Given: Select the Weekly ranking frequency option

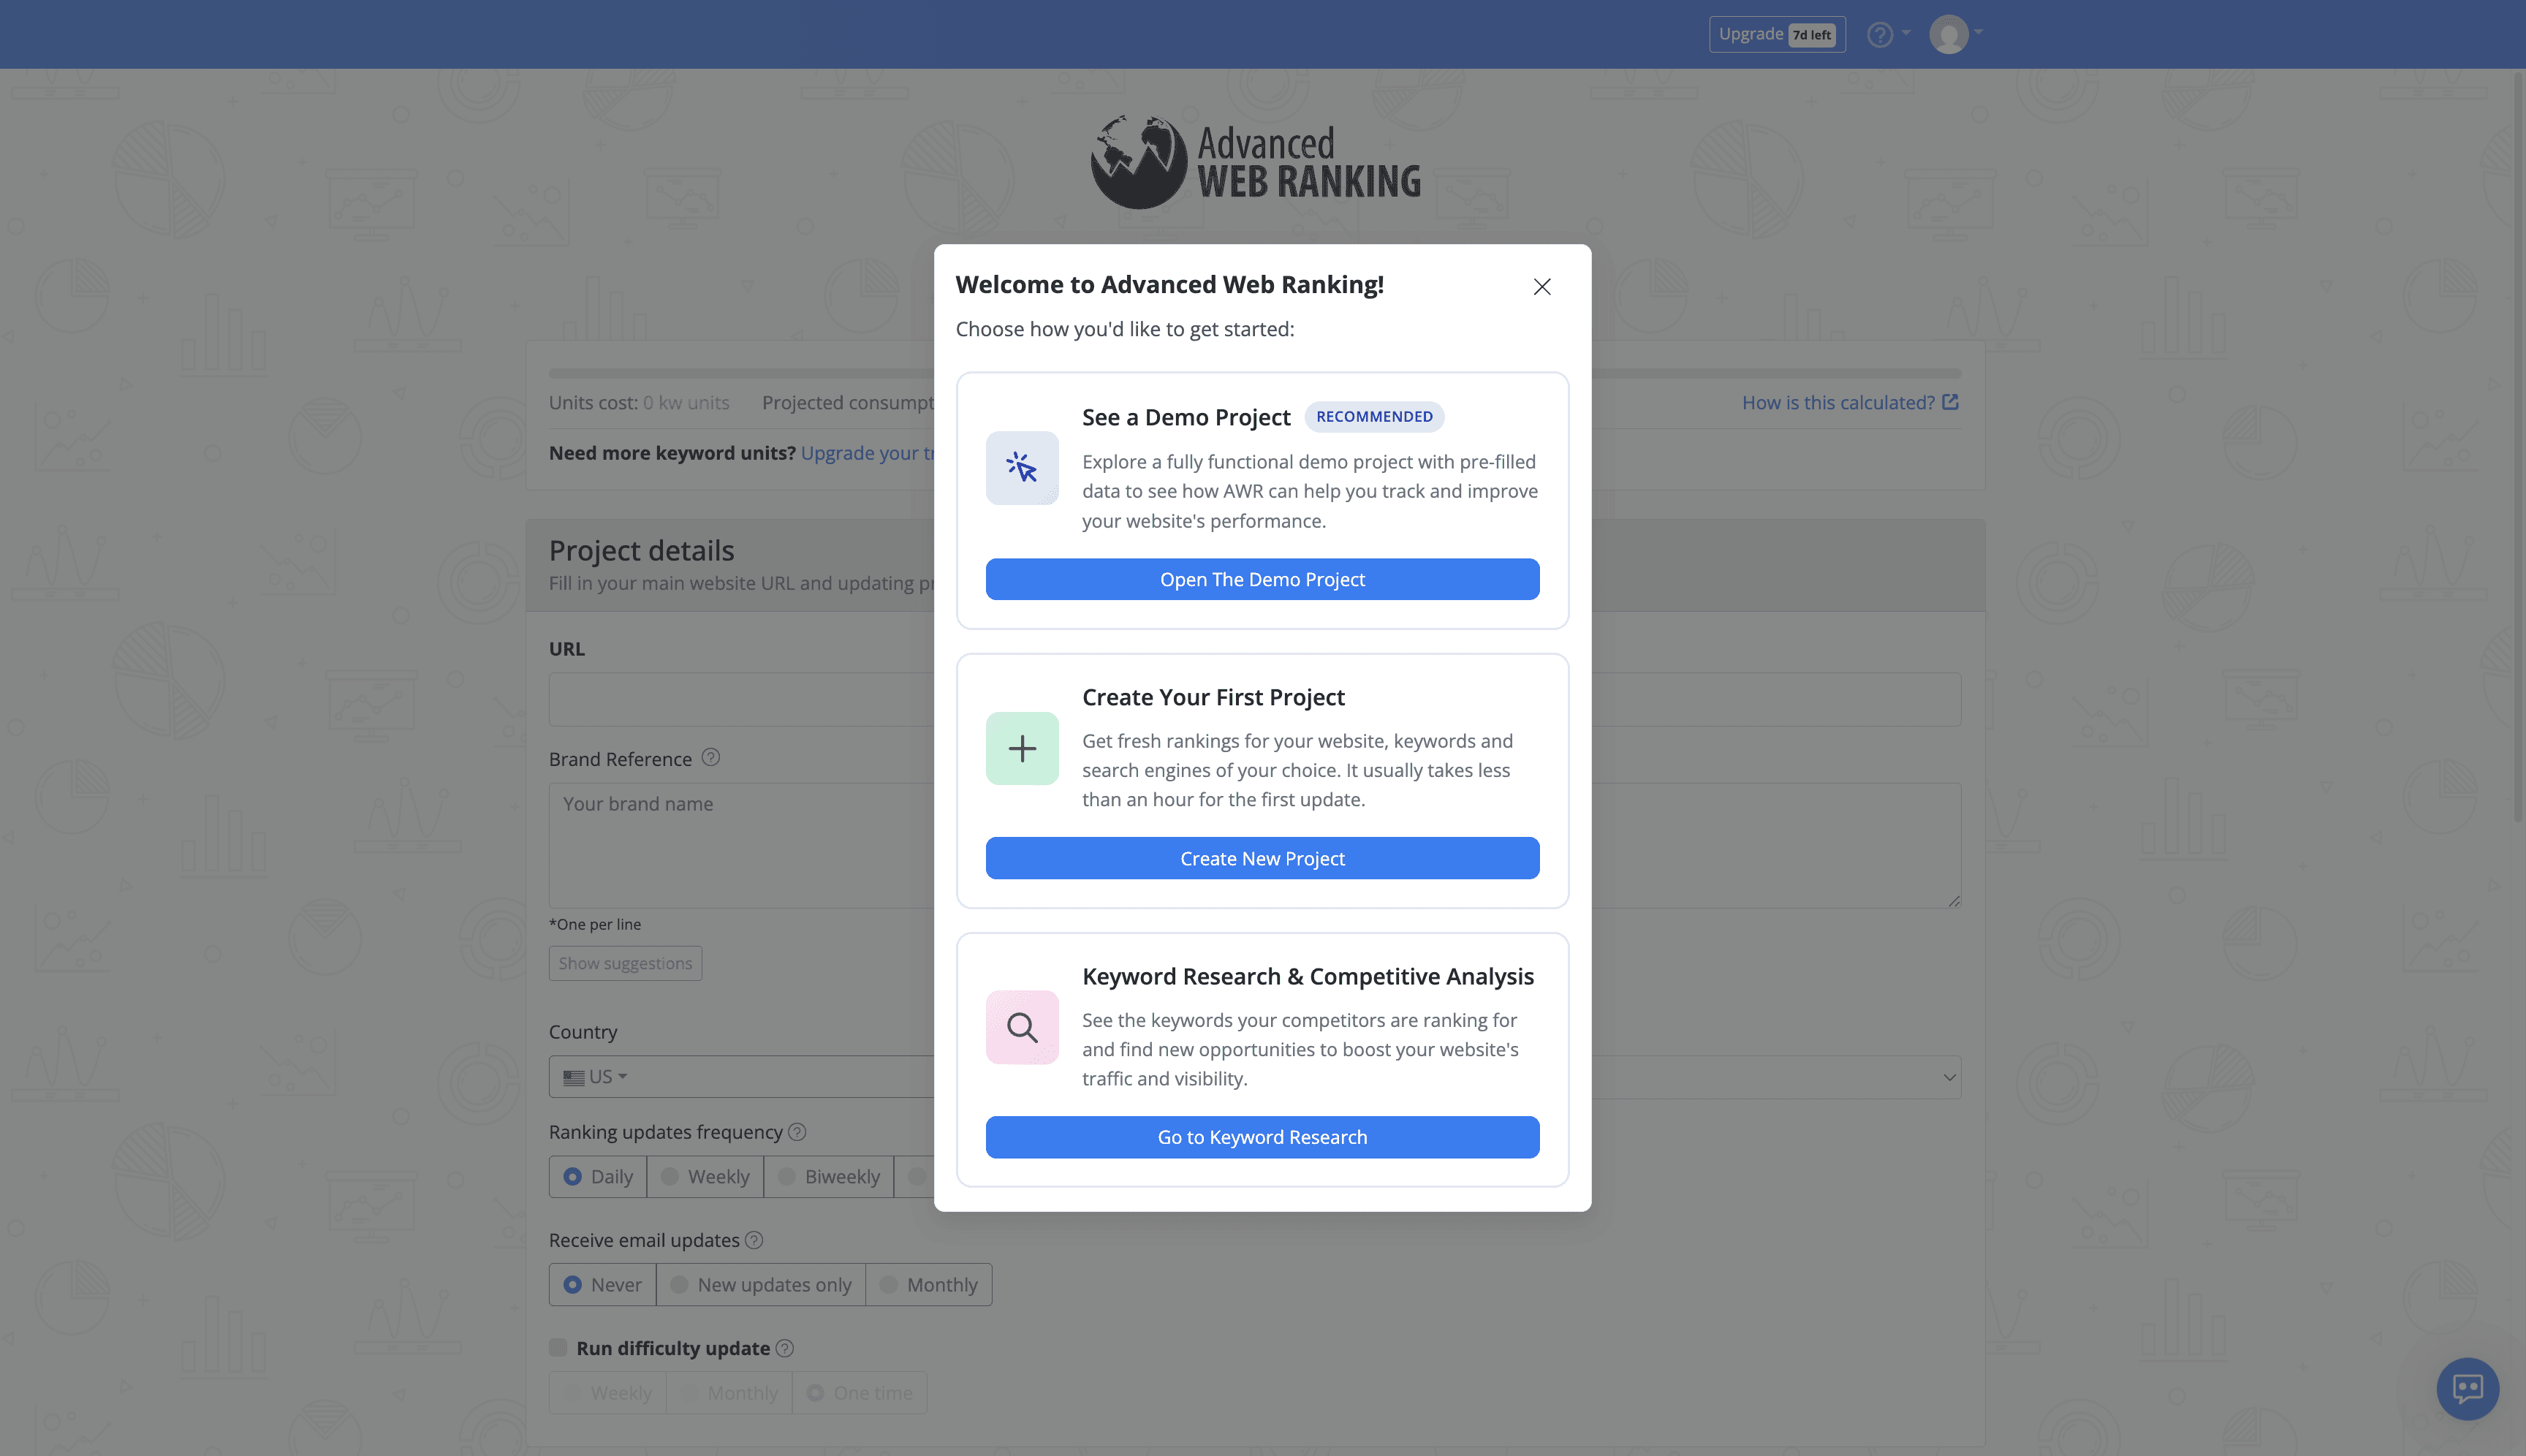Looking at the screenshot, I should coord(705,1176).
